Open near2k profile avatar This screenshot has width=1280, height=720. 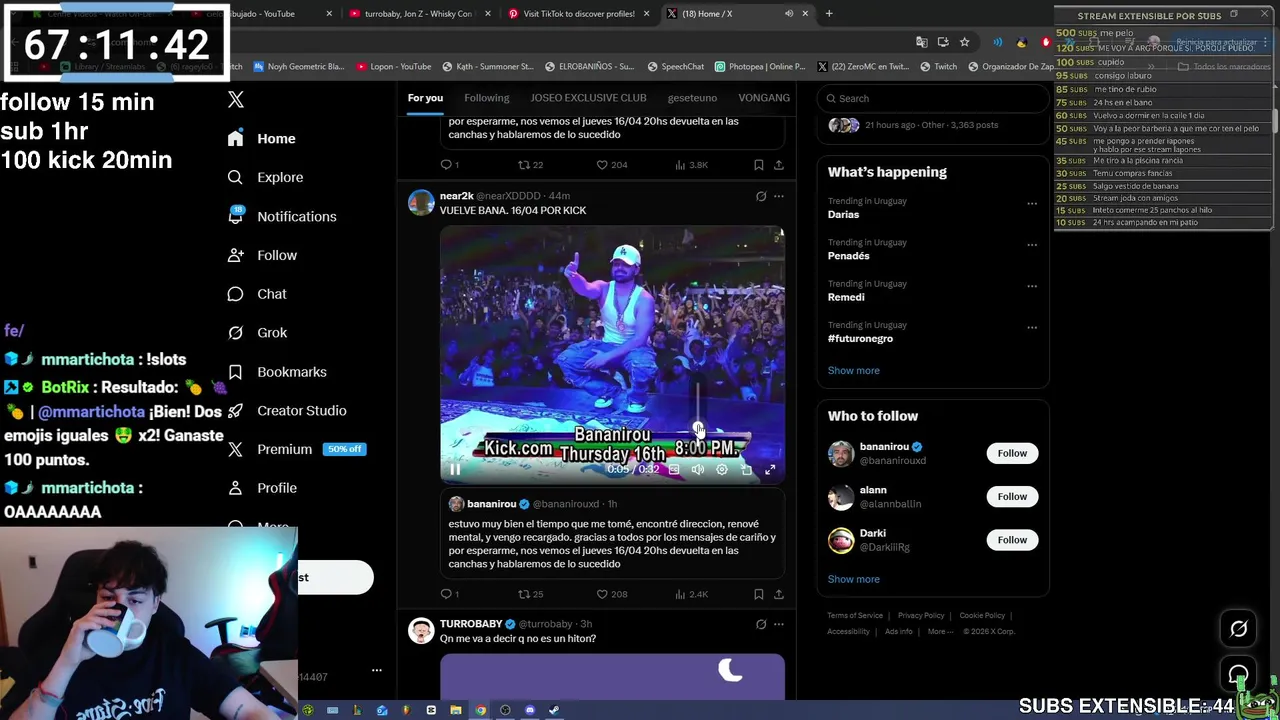coord(421,202)
